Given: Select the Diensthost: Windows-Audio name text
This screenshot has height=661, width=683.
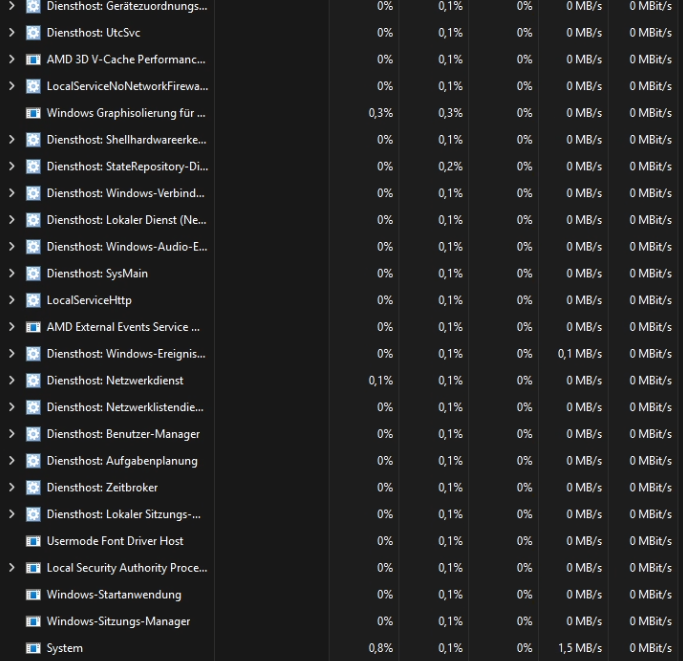Looking at the screenshot, I should [127, 247].
